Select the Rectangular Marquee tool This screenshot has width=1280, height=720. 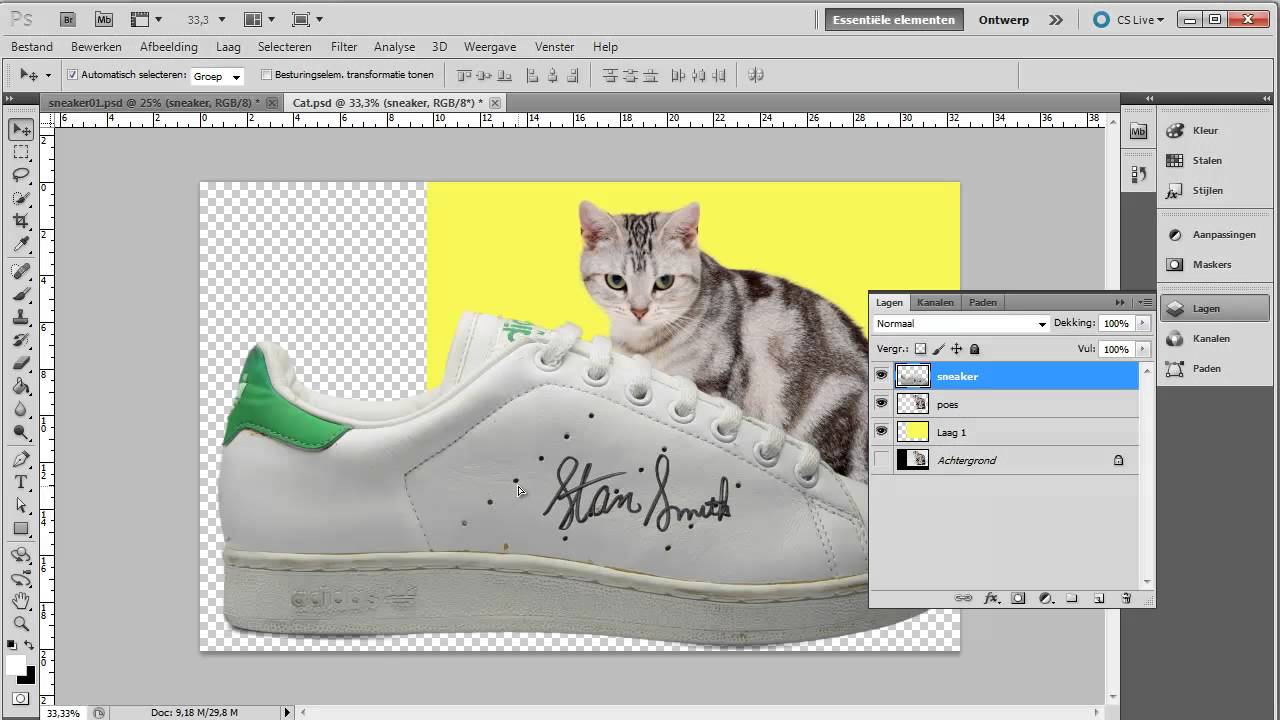pos(21,152)
